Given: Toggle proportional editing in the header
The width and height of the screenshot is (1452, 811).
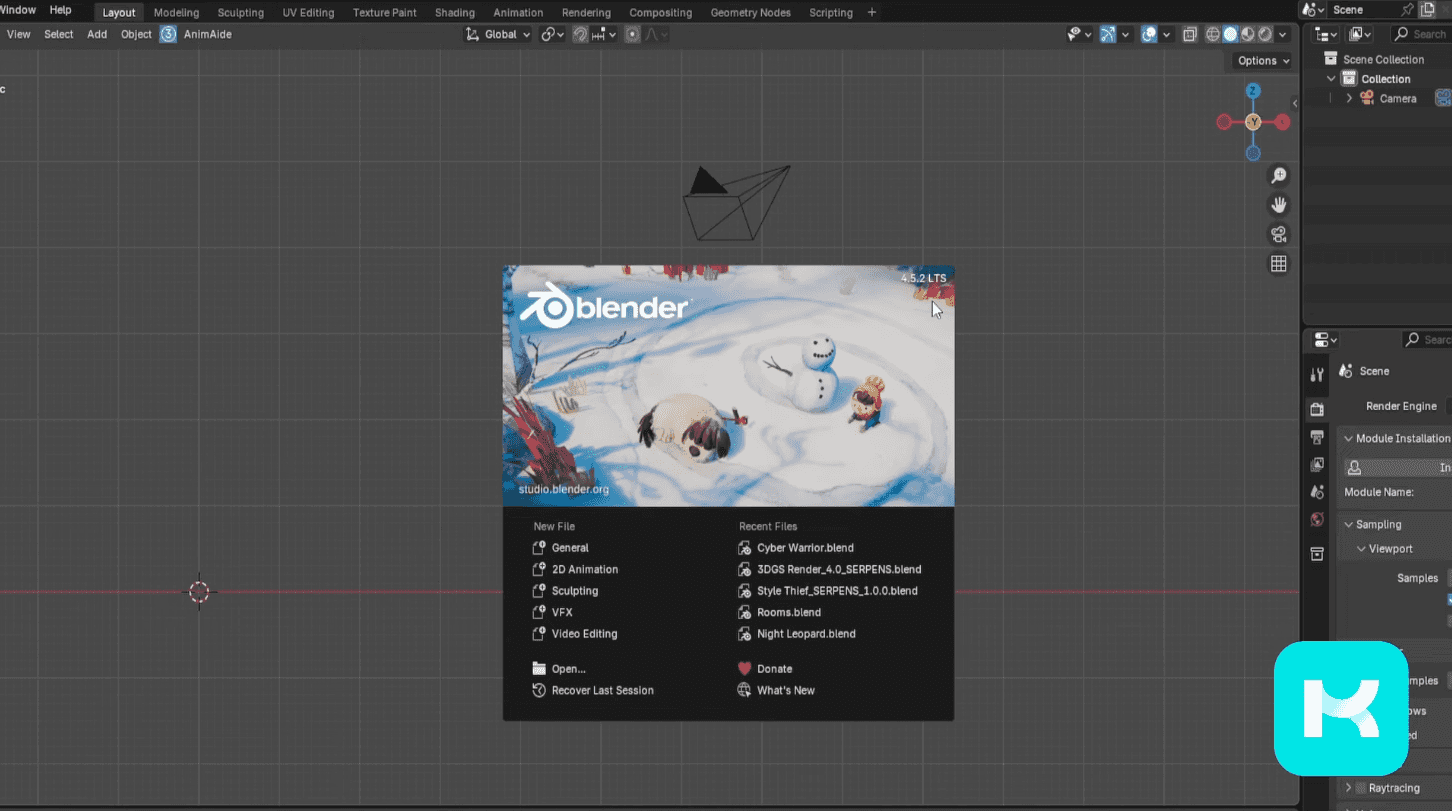Looking at the screenshot, I should [632, 34].
